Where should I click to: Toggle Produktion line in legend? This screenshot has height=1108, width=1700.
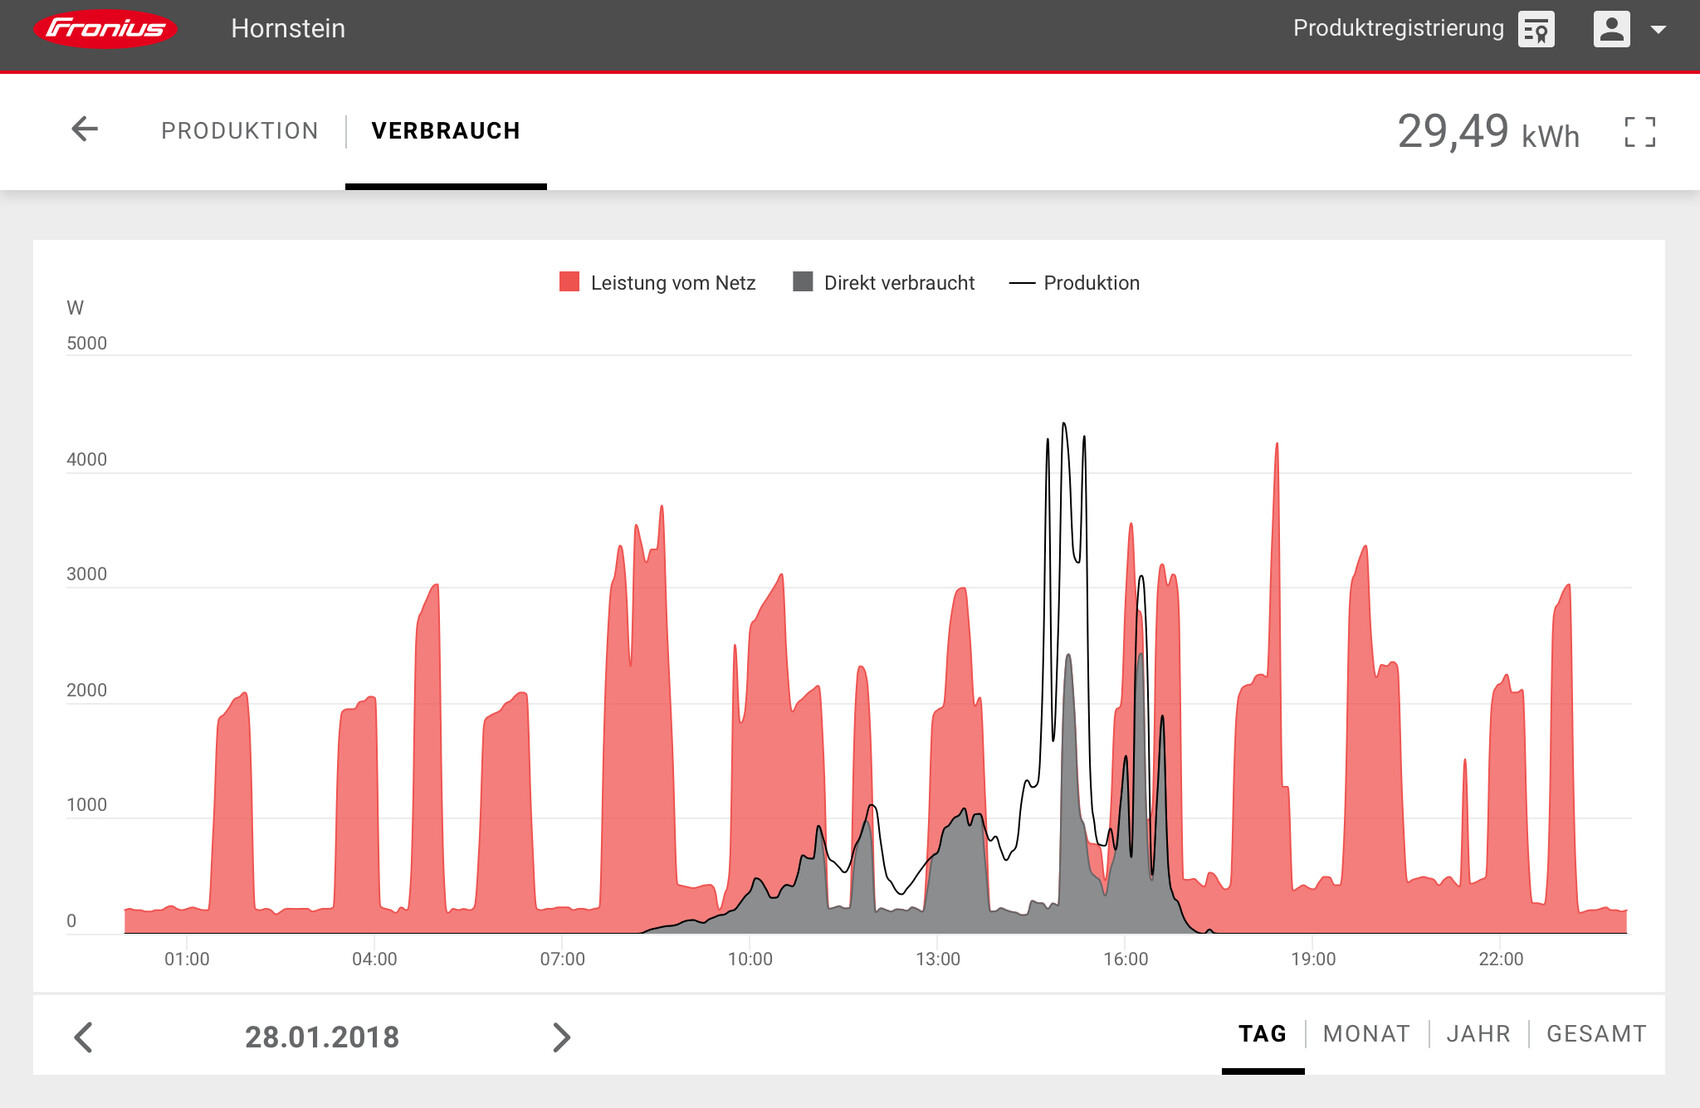click(x=1074, y=283)
